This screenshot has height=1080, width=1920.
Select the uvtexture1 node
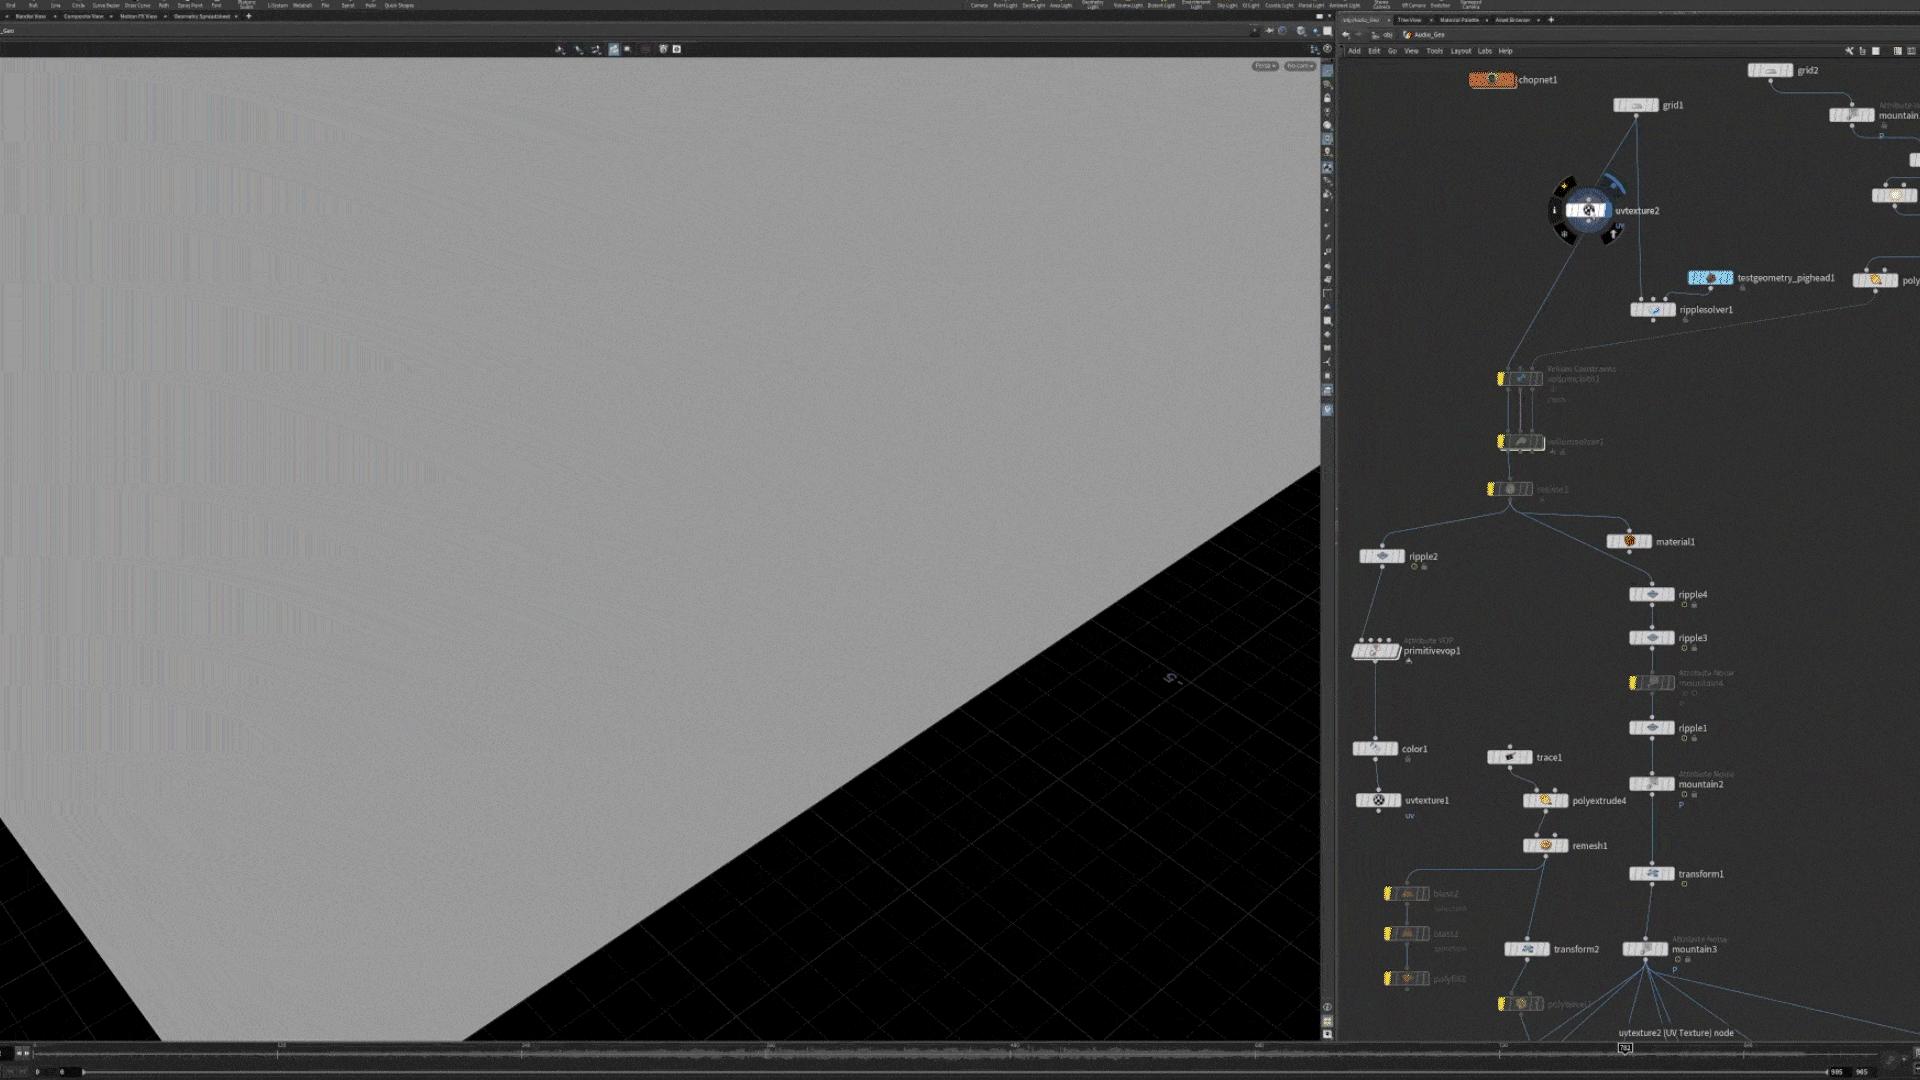point(1378,800)
